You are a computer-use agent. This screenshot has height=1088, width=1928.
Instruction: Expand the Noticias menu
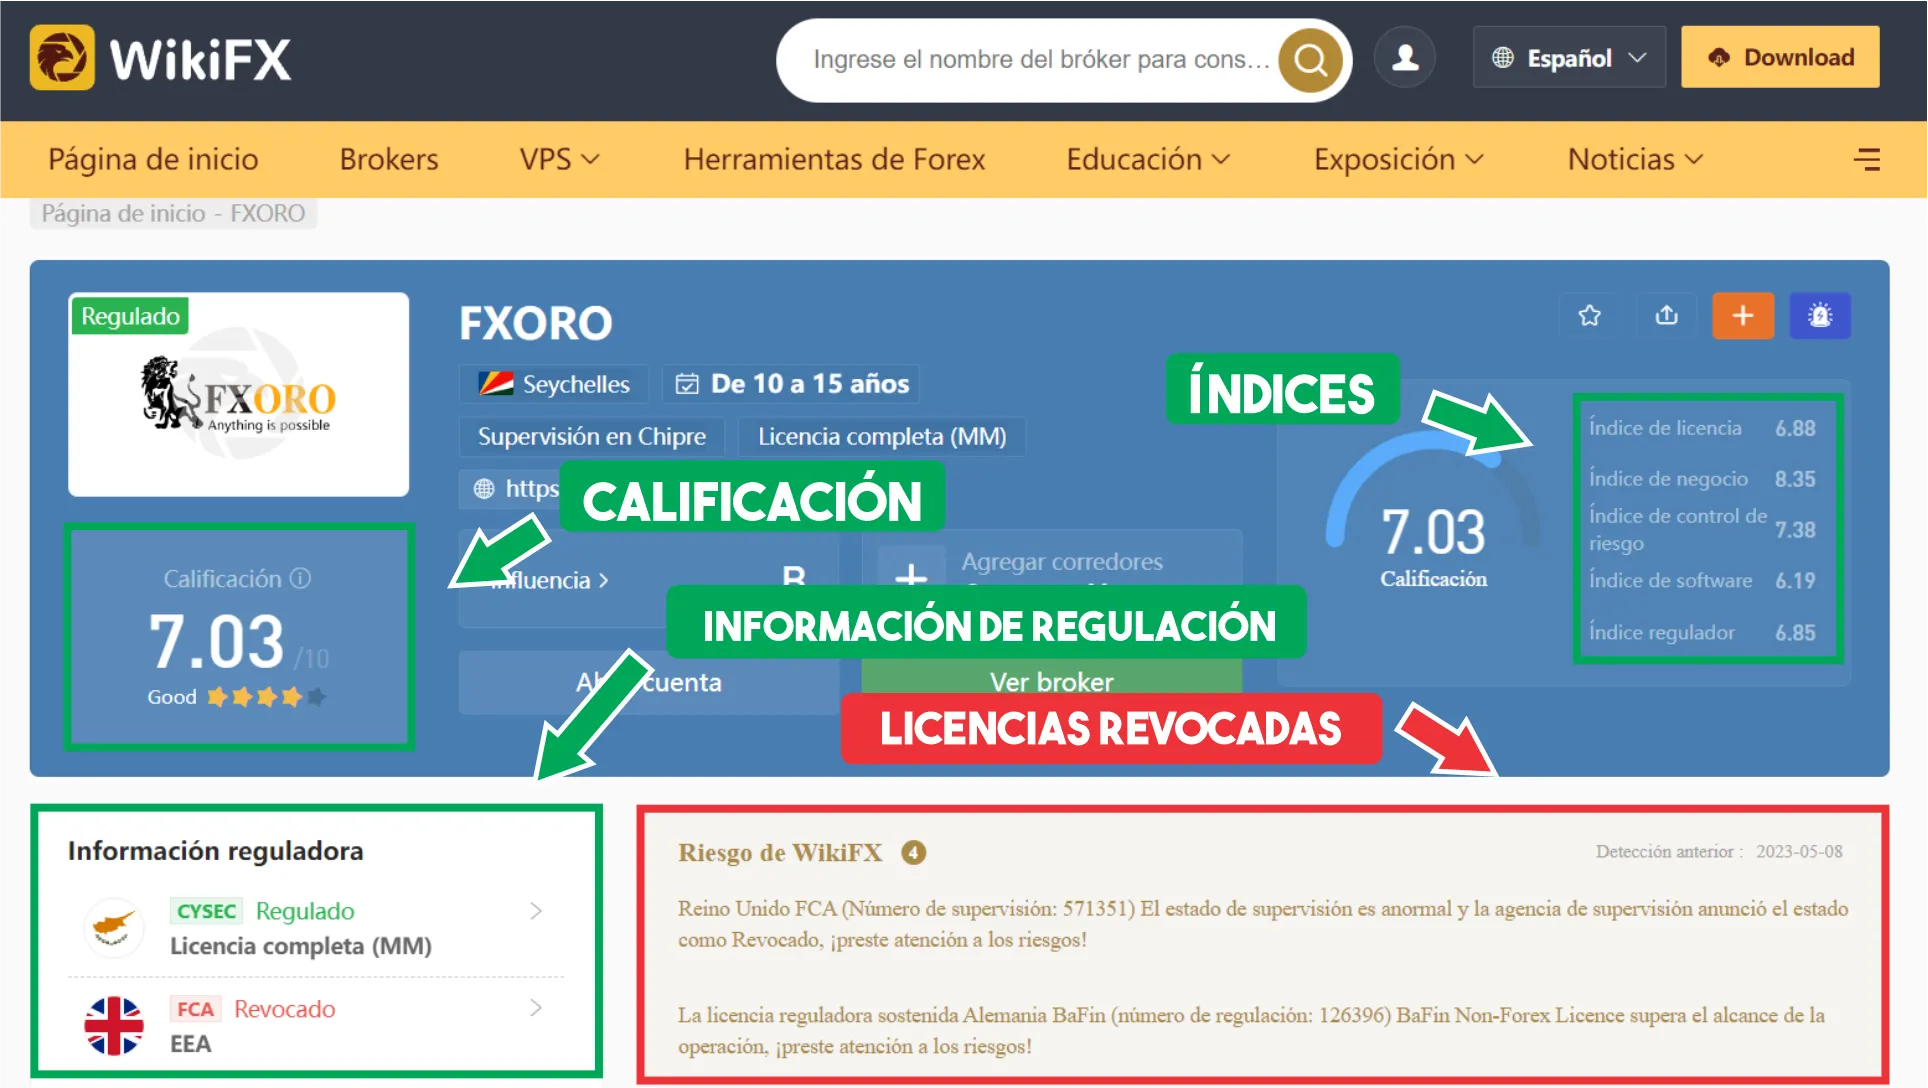coord(1635,159)
